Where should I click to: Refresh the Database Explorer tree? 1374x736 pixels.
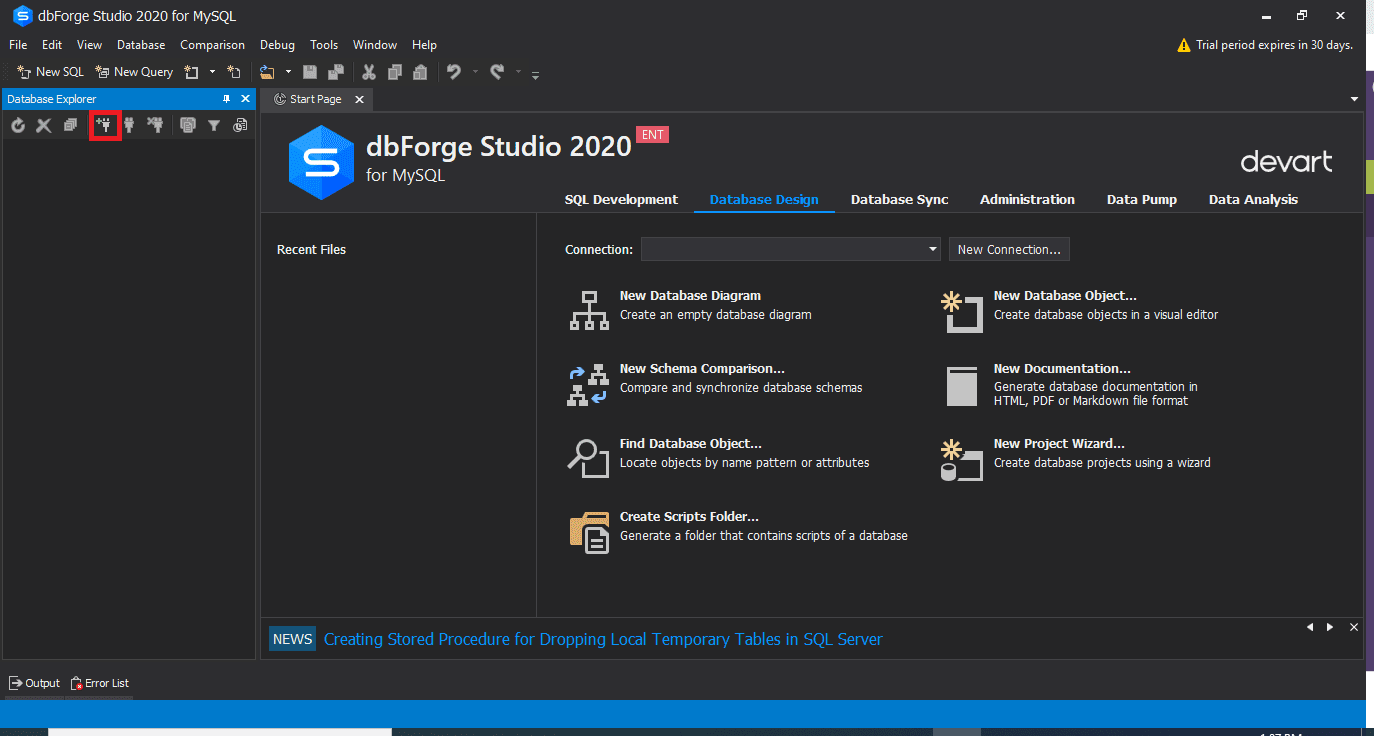[x=17, y=125]
